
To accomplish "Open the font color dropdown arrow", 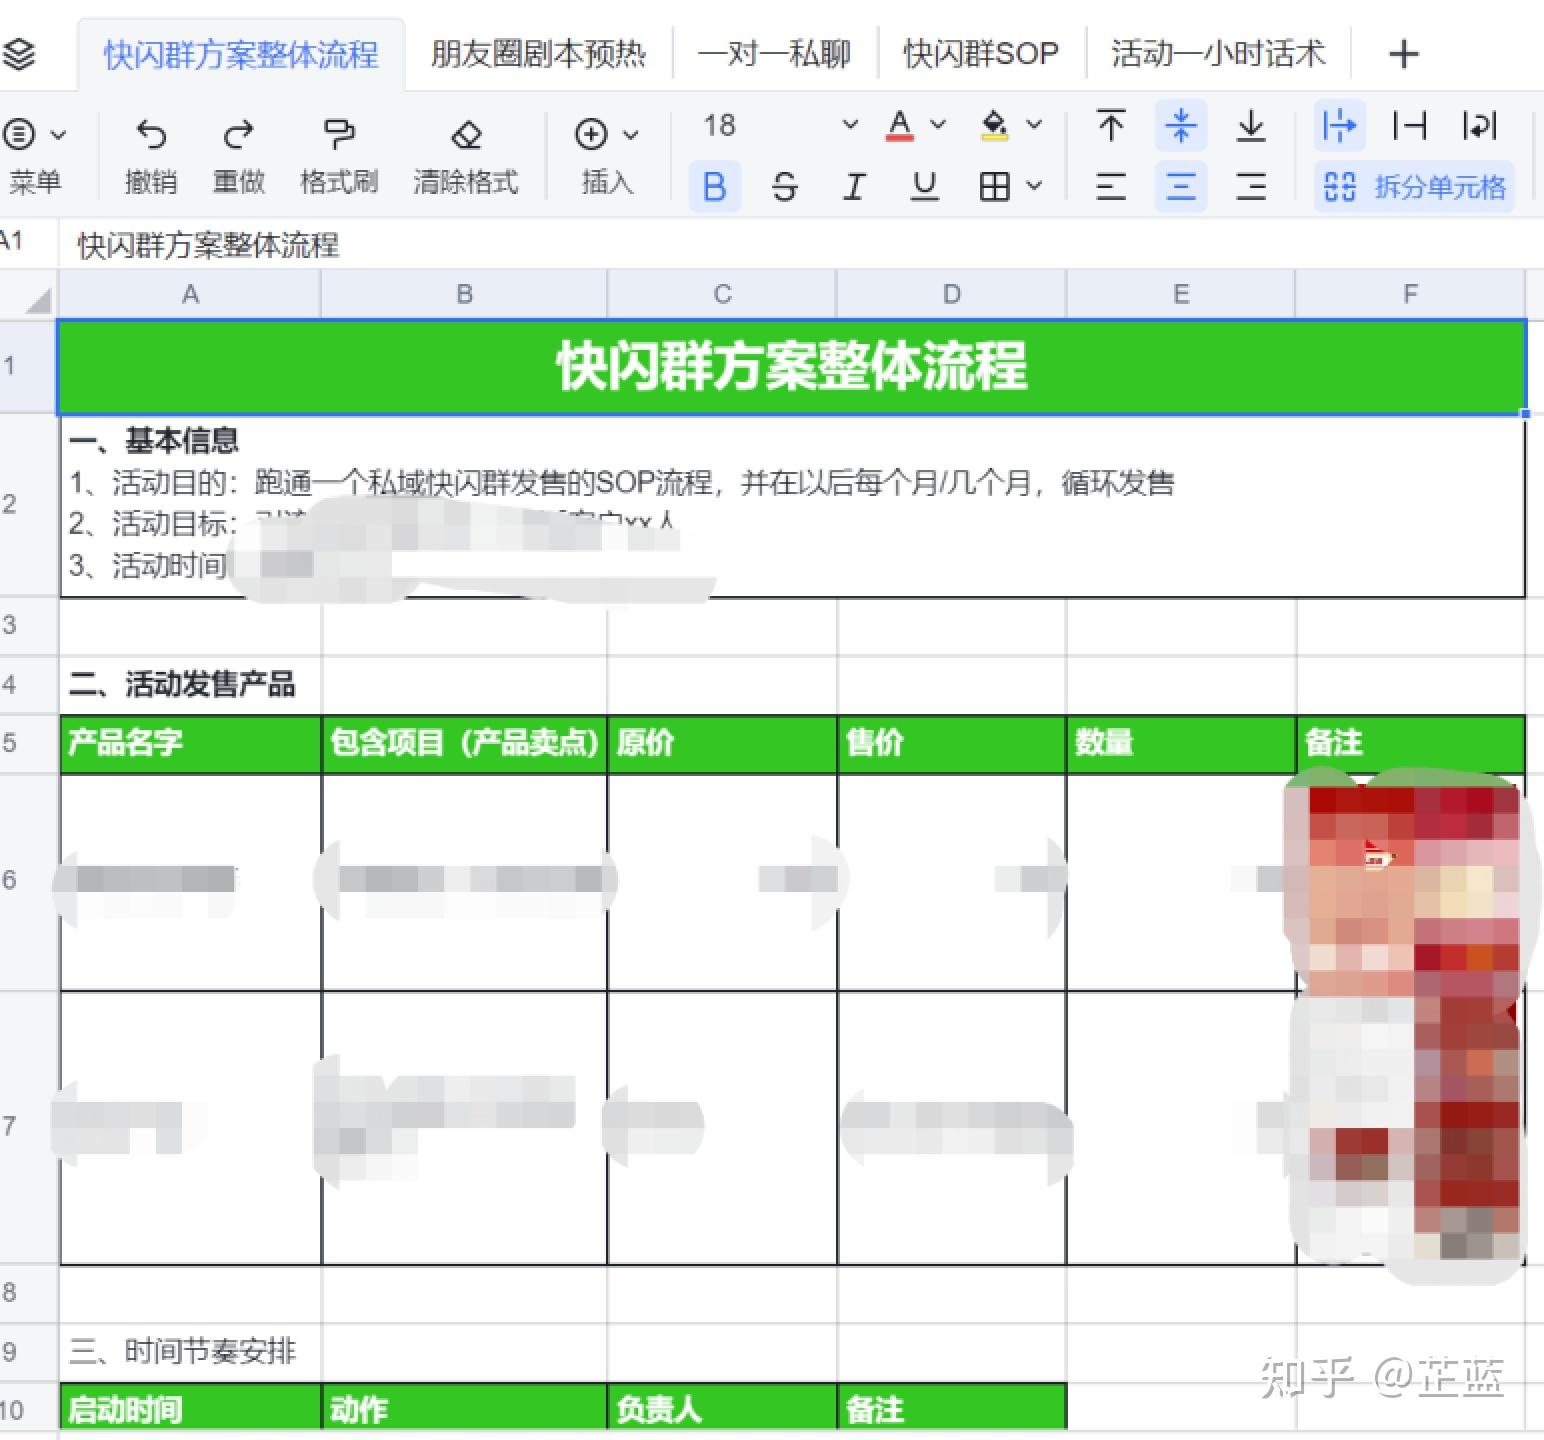I will click(x=938, y=125).
